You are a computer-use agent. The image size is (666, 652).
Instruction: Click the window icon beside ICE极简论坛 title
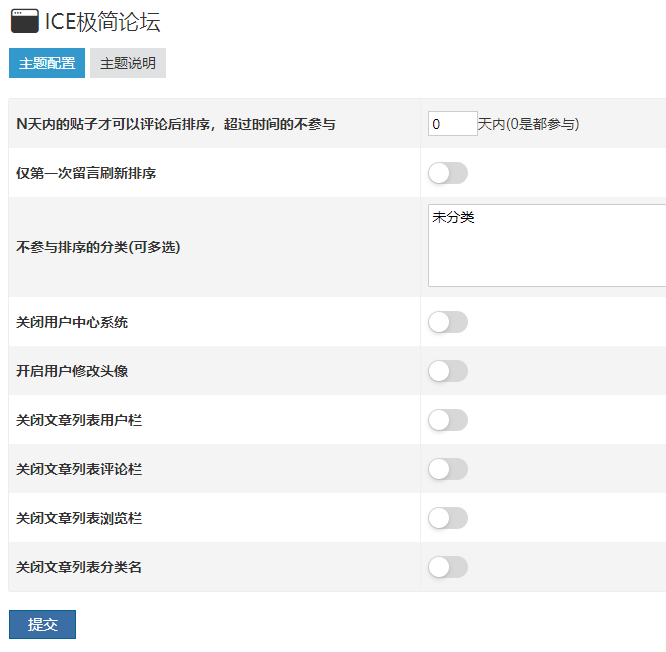coord(24,21)
